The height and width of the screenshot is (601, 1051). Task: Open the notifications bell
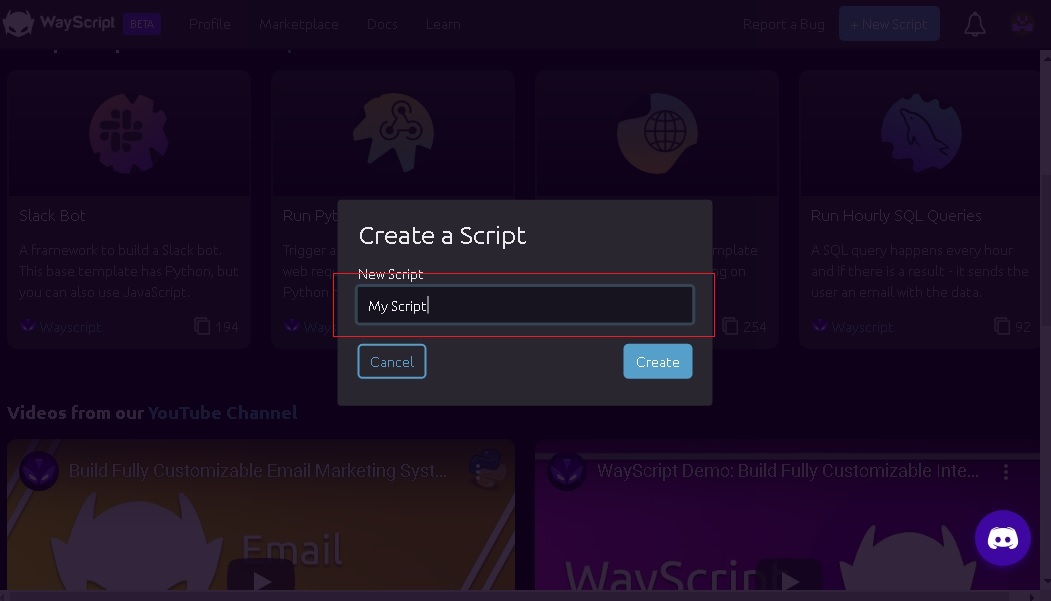point(975,25)
